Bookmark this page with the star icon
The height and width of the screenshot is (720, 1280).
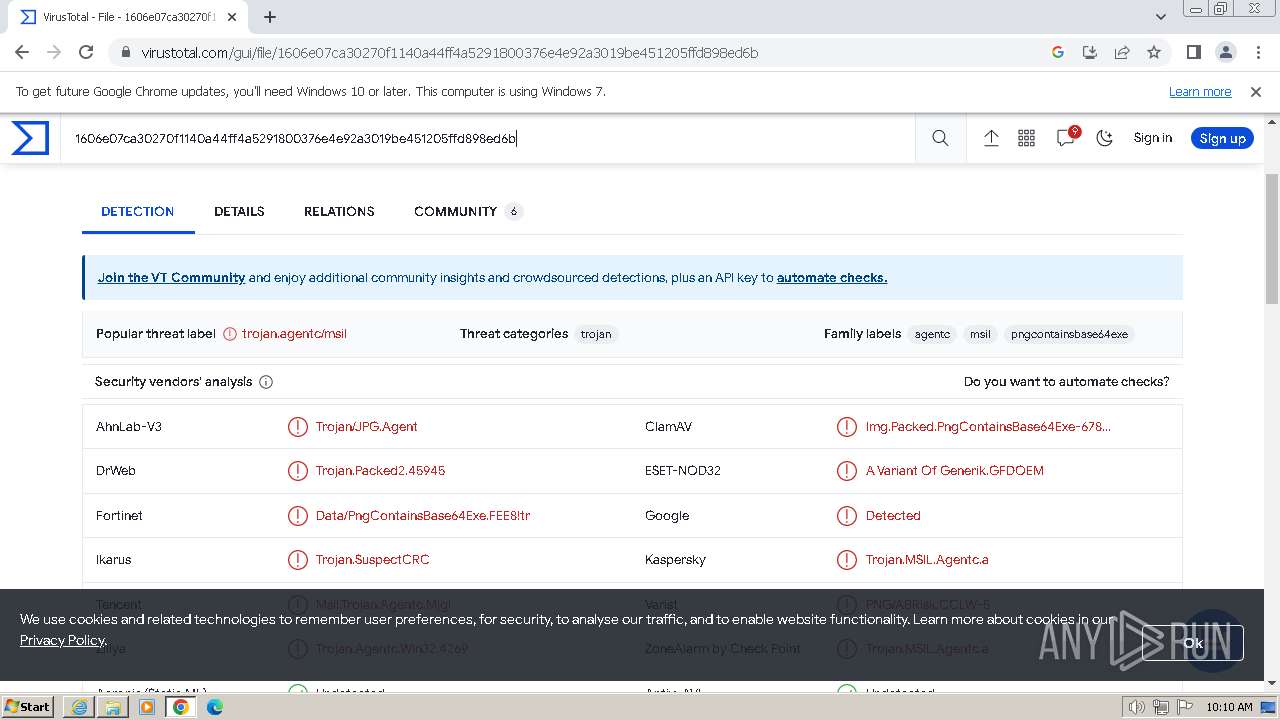1154,52
